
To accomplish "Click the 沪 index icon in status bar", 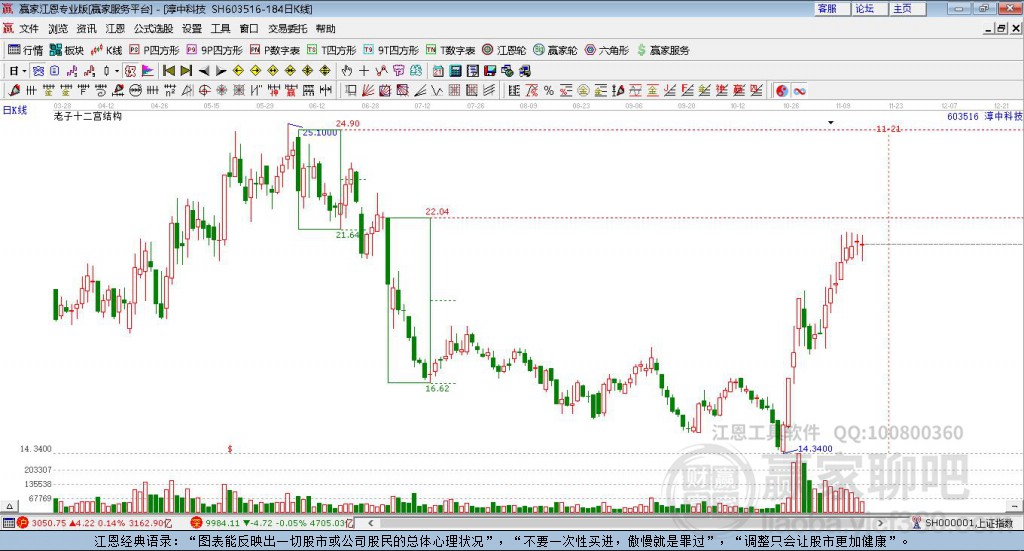I will point(23,523).
